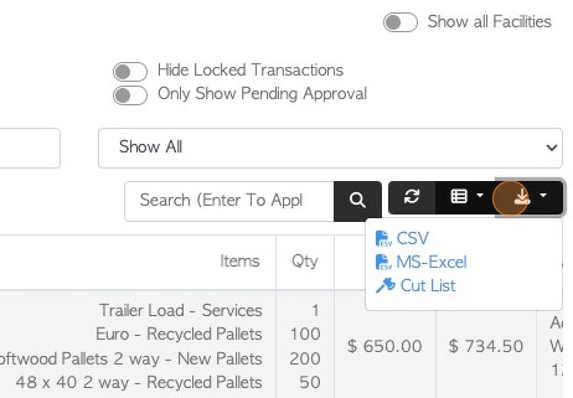573x398 pixels.
Task: Click the refresh icon button
Action: (x=411, y=197)
